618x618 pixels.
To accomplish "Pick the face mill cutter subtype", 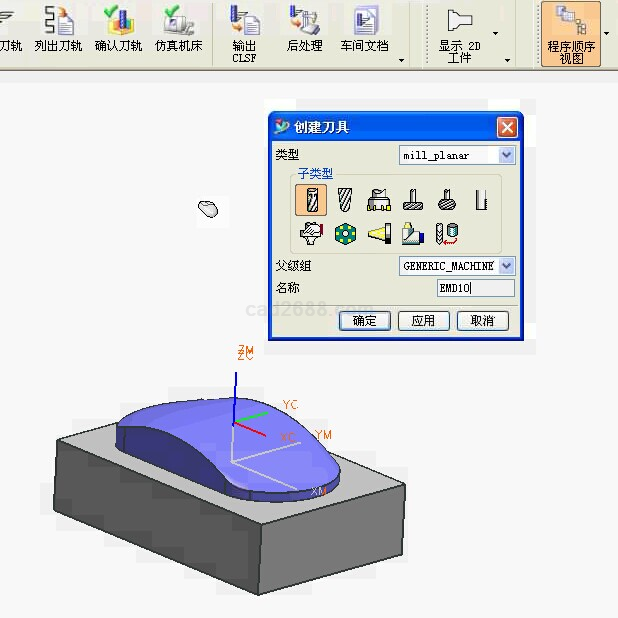I will (x=379, y=200).
